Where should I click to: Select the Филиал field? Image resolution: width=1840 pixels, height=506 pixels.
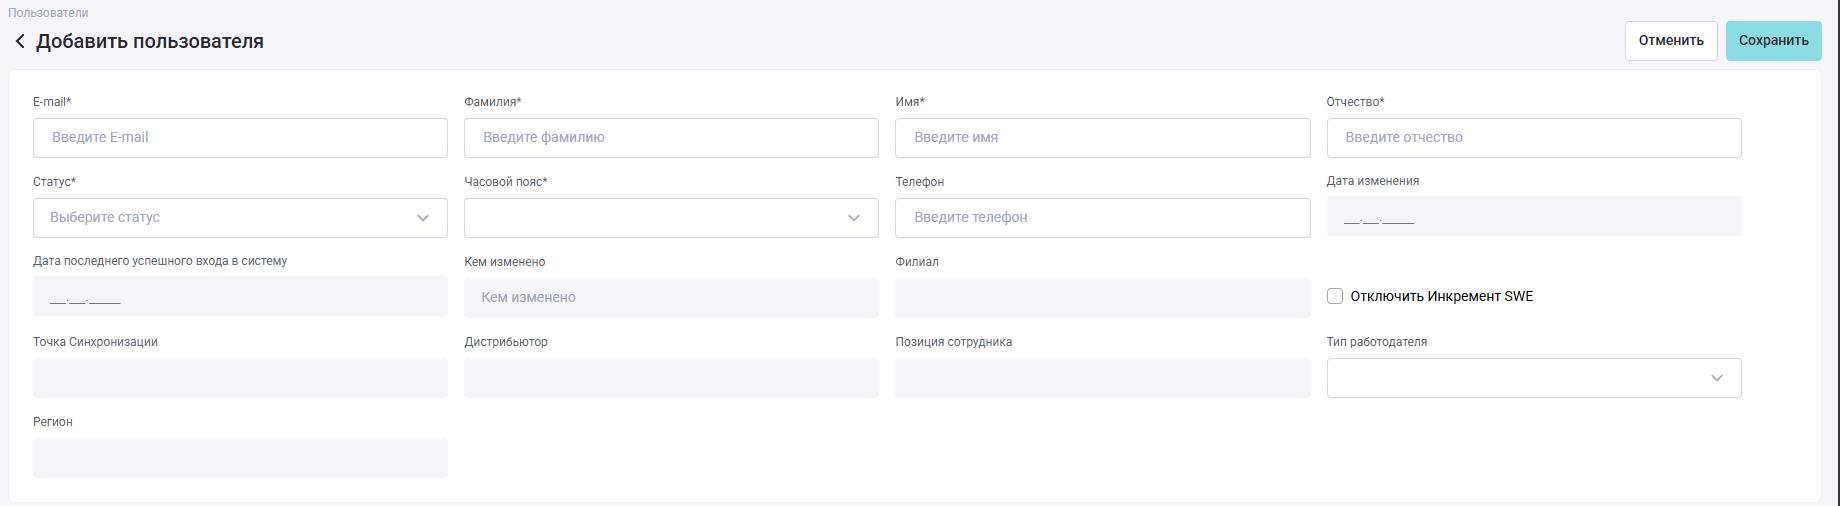(x=1102, y=298)
